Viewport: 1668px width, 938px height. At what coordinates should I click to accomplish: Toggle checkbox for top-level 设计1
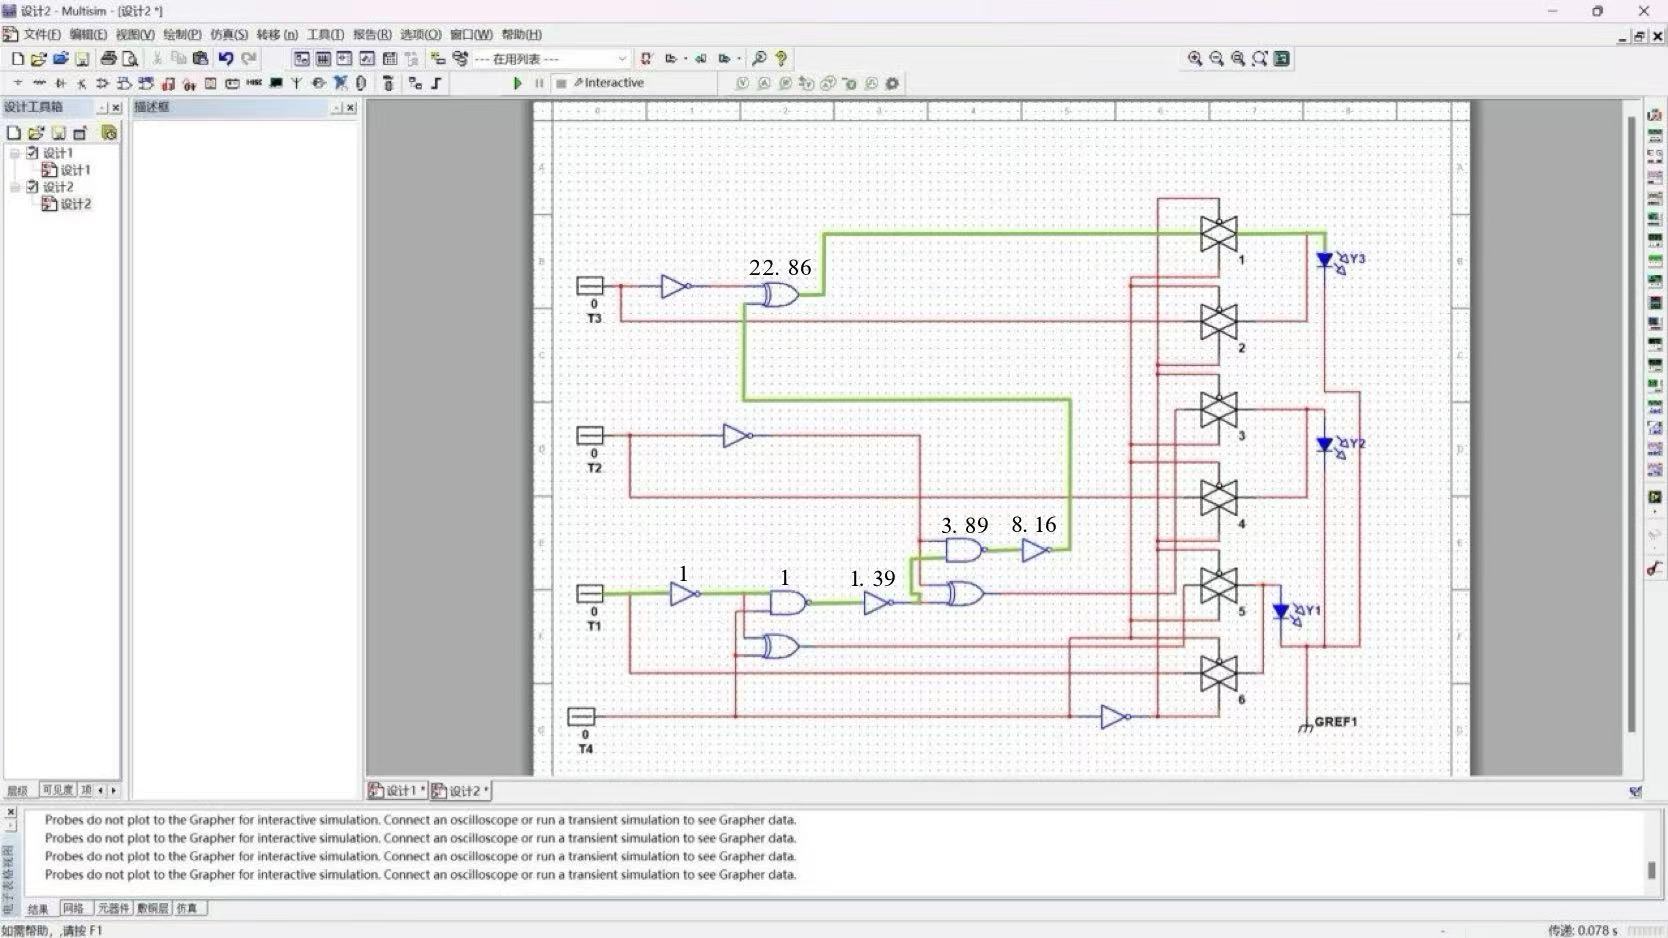point(32,153)
